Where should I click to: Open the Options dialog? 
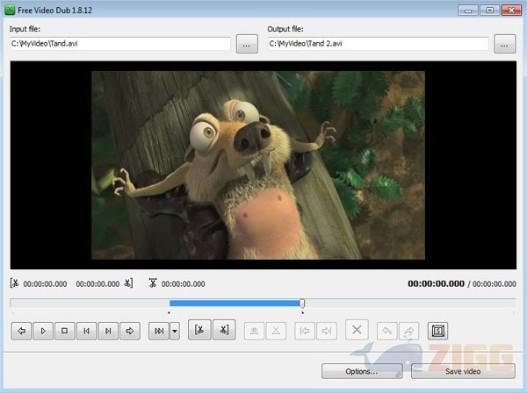(362, 371)
